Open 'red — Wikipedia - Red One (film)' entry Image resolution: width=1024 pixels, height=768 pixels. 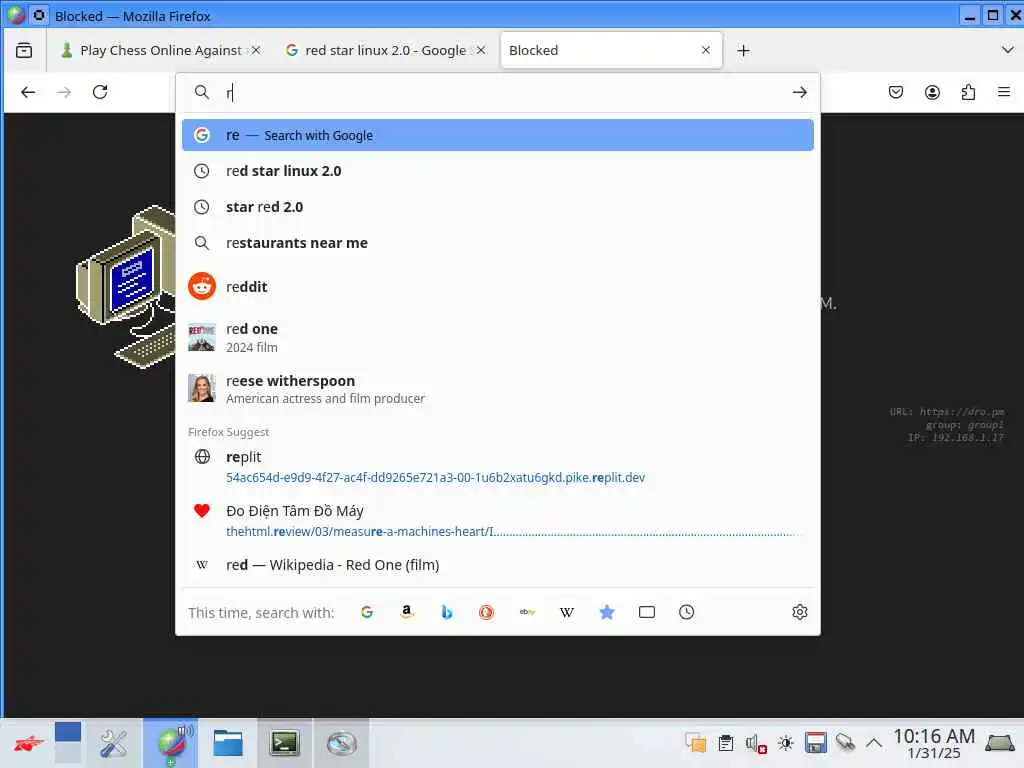pos(498,565)
